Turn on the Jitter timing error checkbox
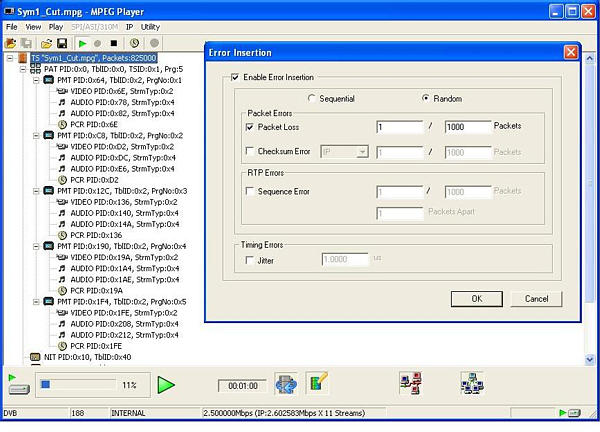 251,259
